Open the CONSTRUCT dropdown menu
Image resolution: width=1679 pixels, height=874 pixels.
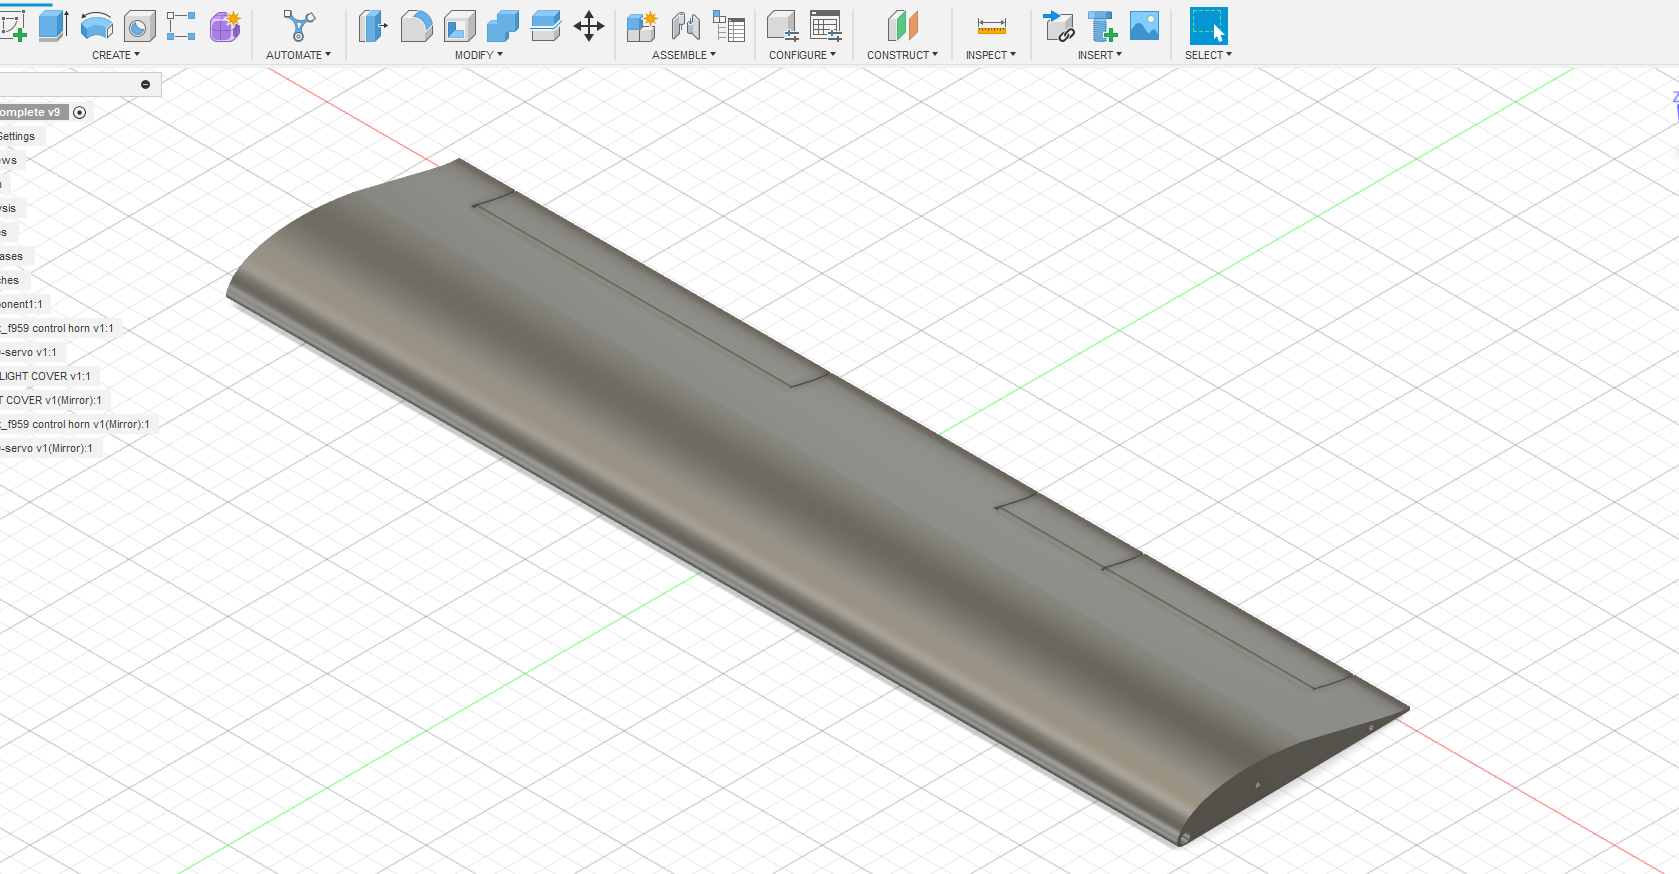point(902,55)
